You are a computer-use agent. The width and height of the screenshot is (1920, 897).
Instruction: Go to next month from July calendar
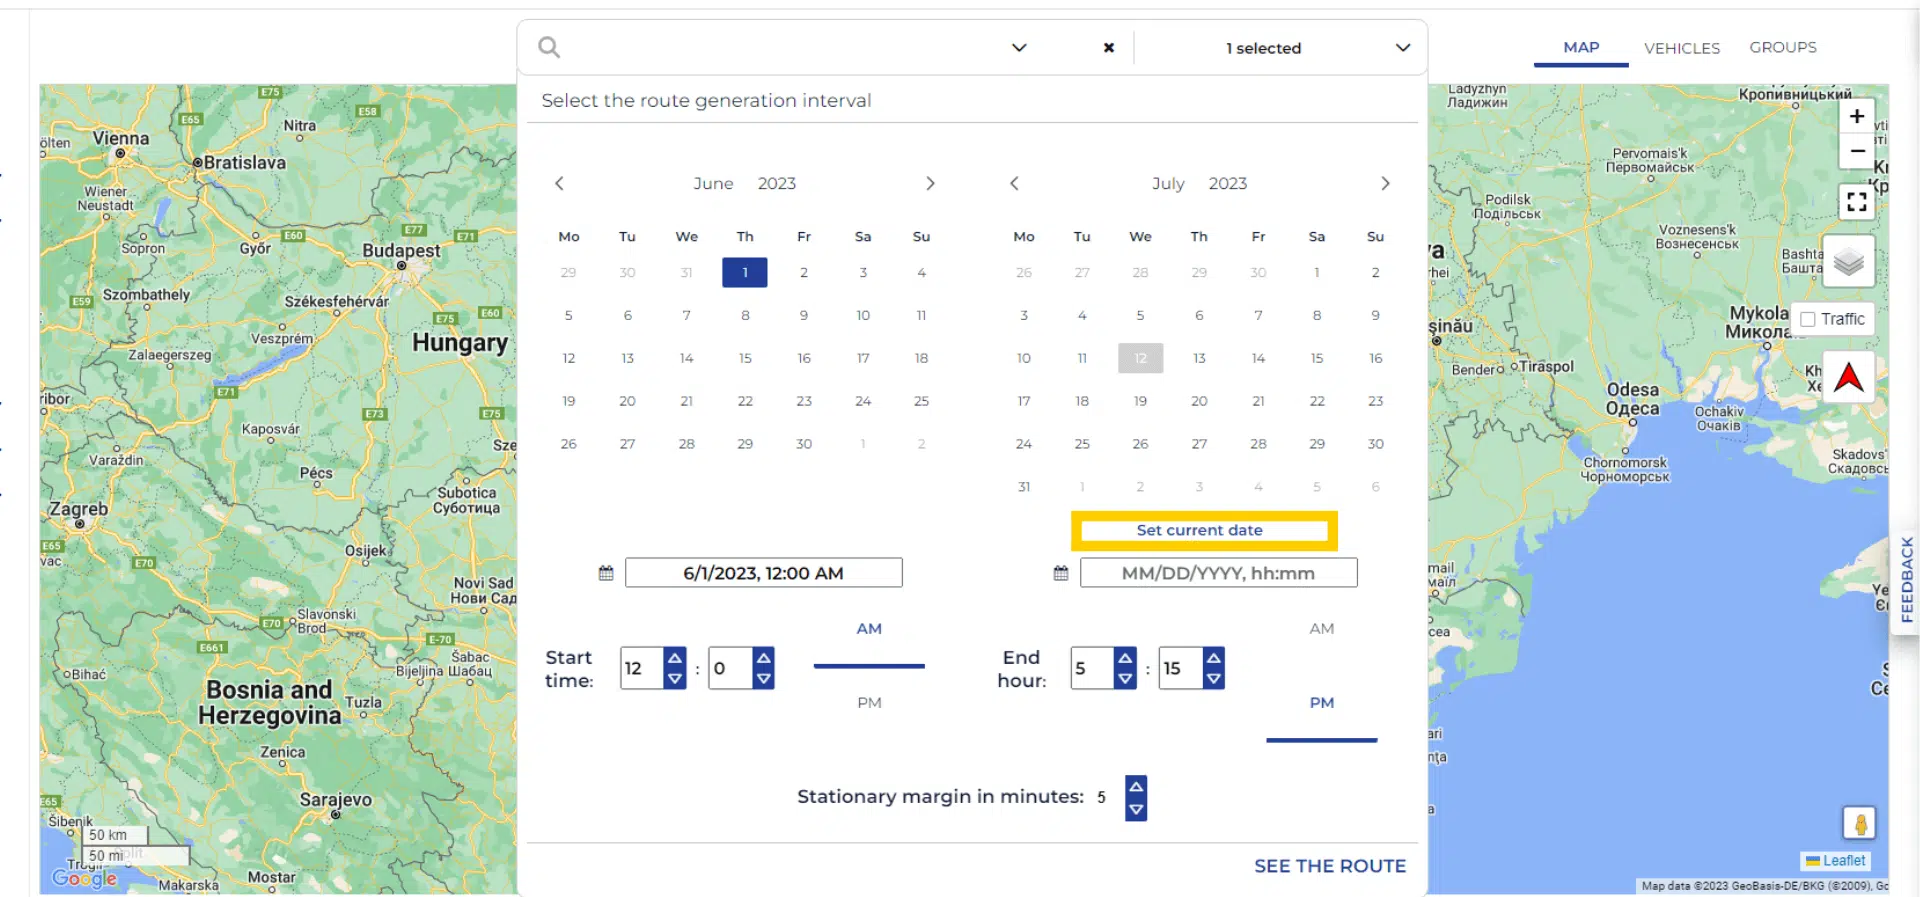pos(1385,183)
